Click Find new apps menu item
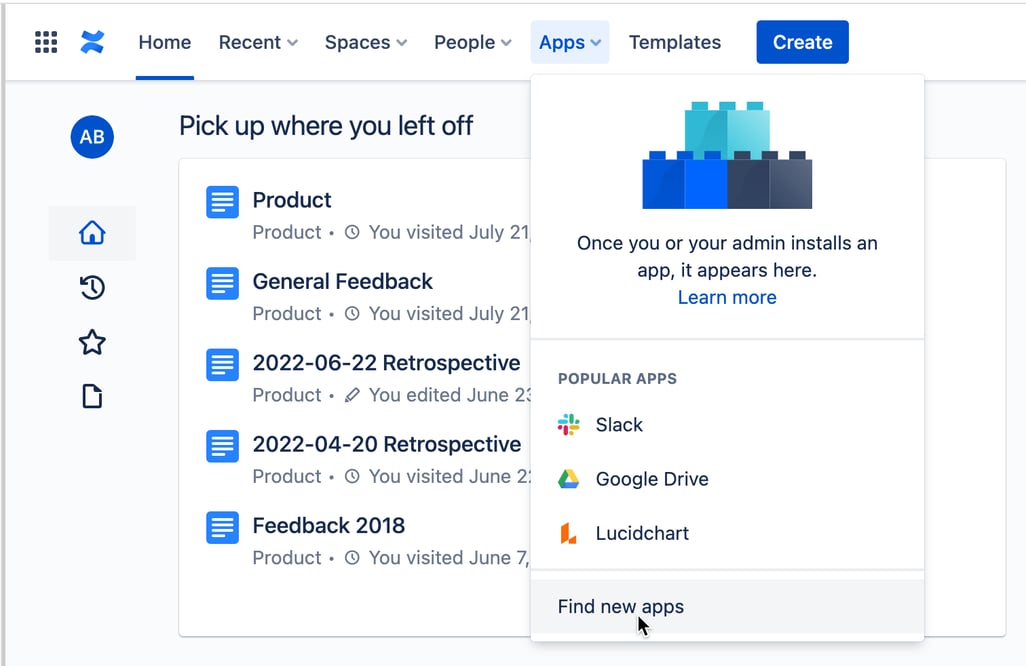This screenshot has width=1026, height=666. point(621,607)
